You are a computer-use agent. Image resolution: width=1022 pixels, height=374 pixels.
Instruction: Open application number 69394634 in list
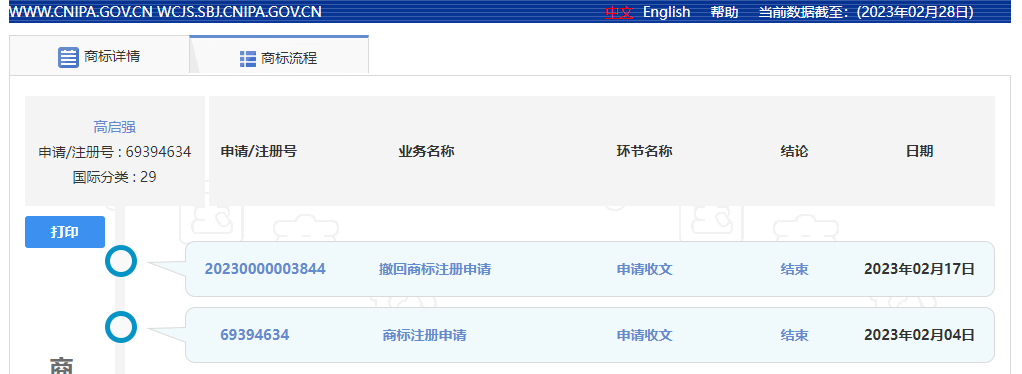[x=254, y=335]
